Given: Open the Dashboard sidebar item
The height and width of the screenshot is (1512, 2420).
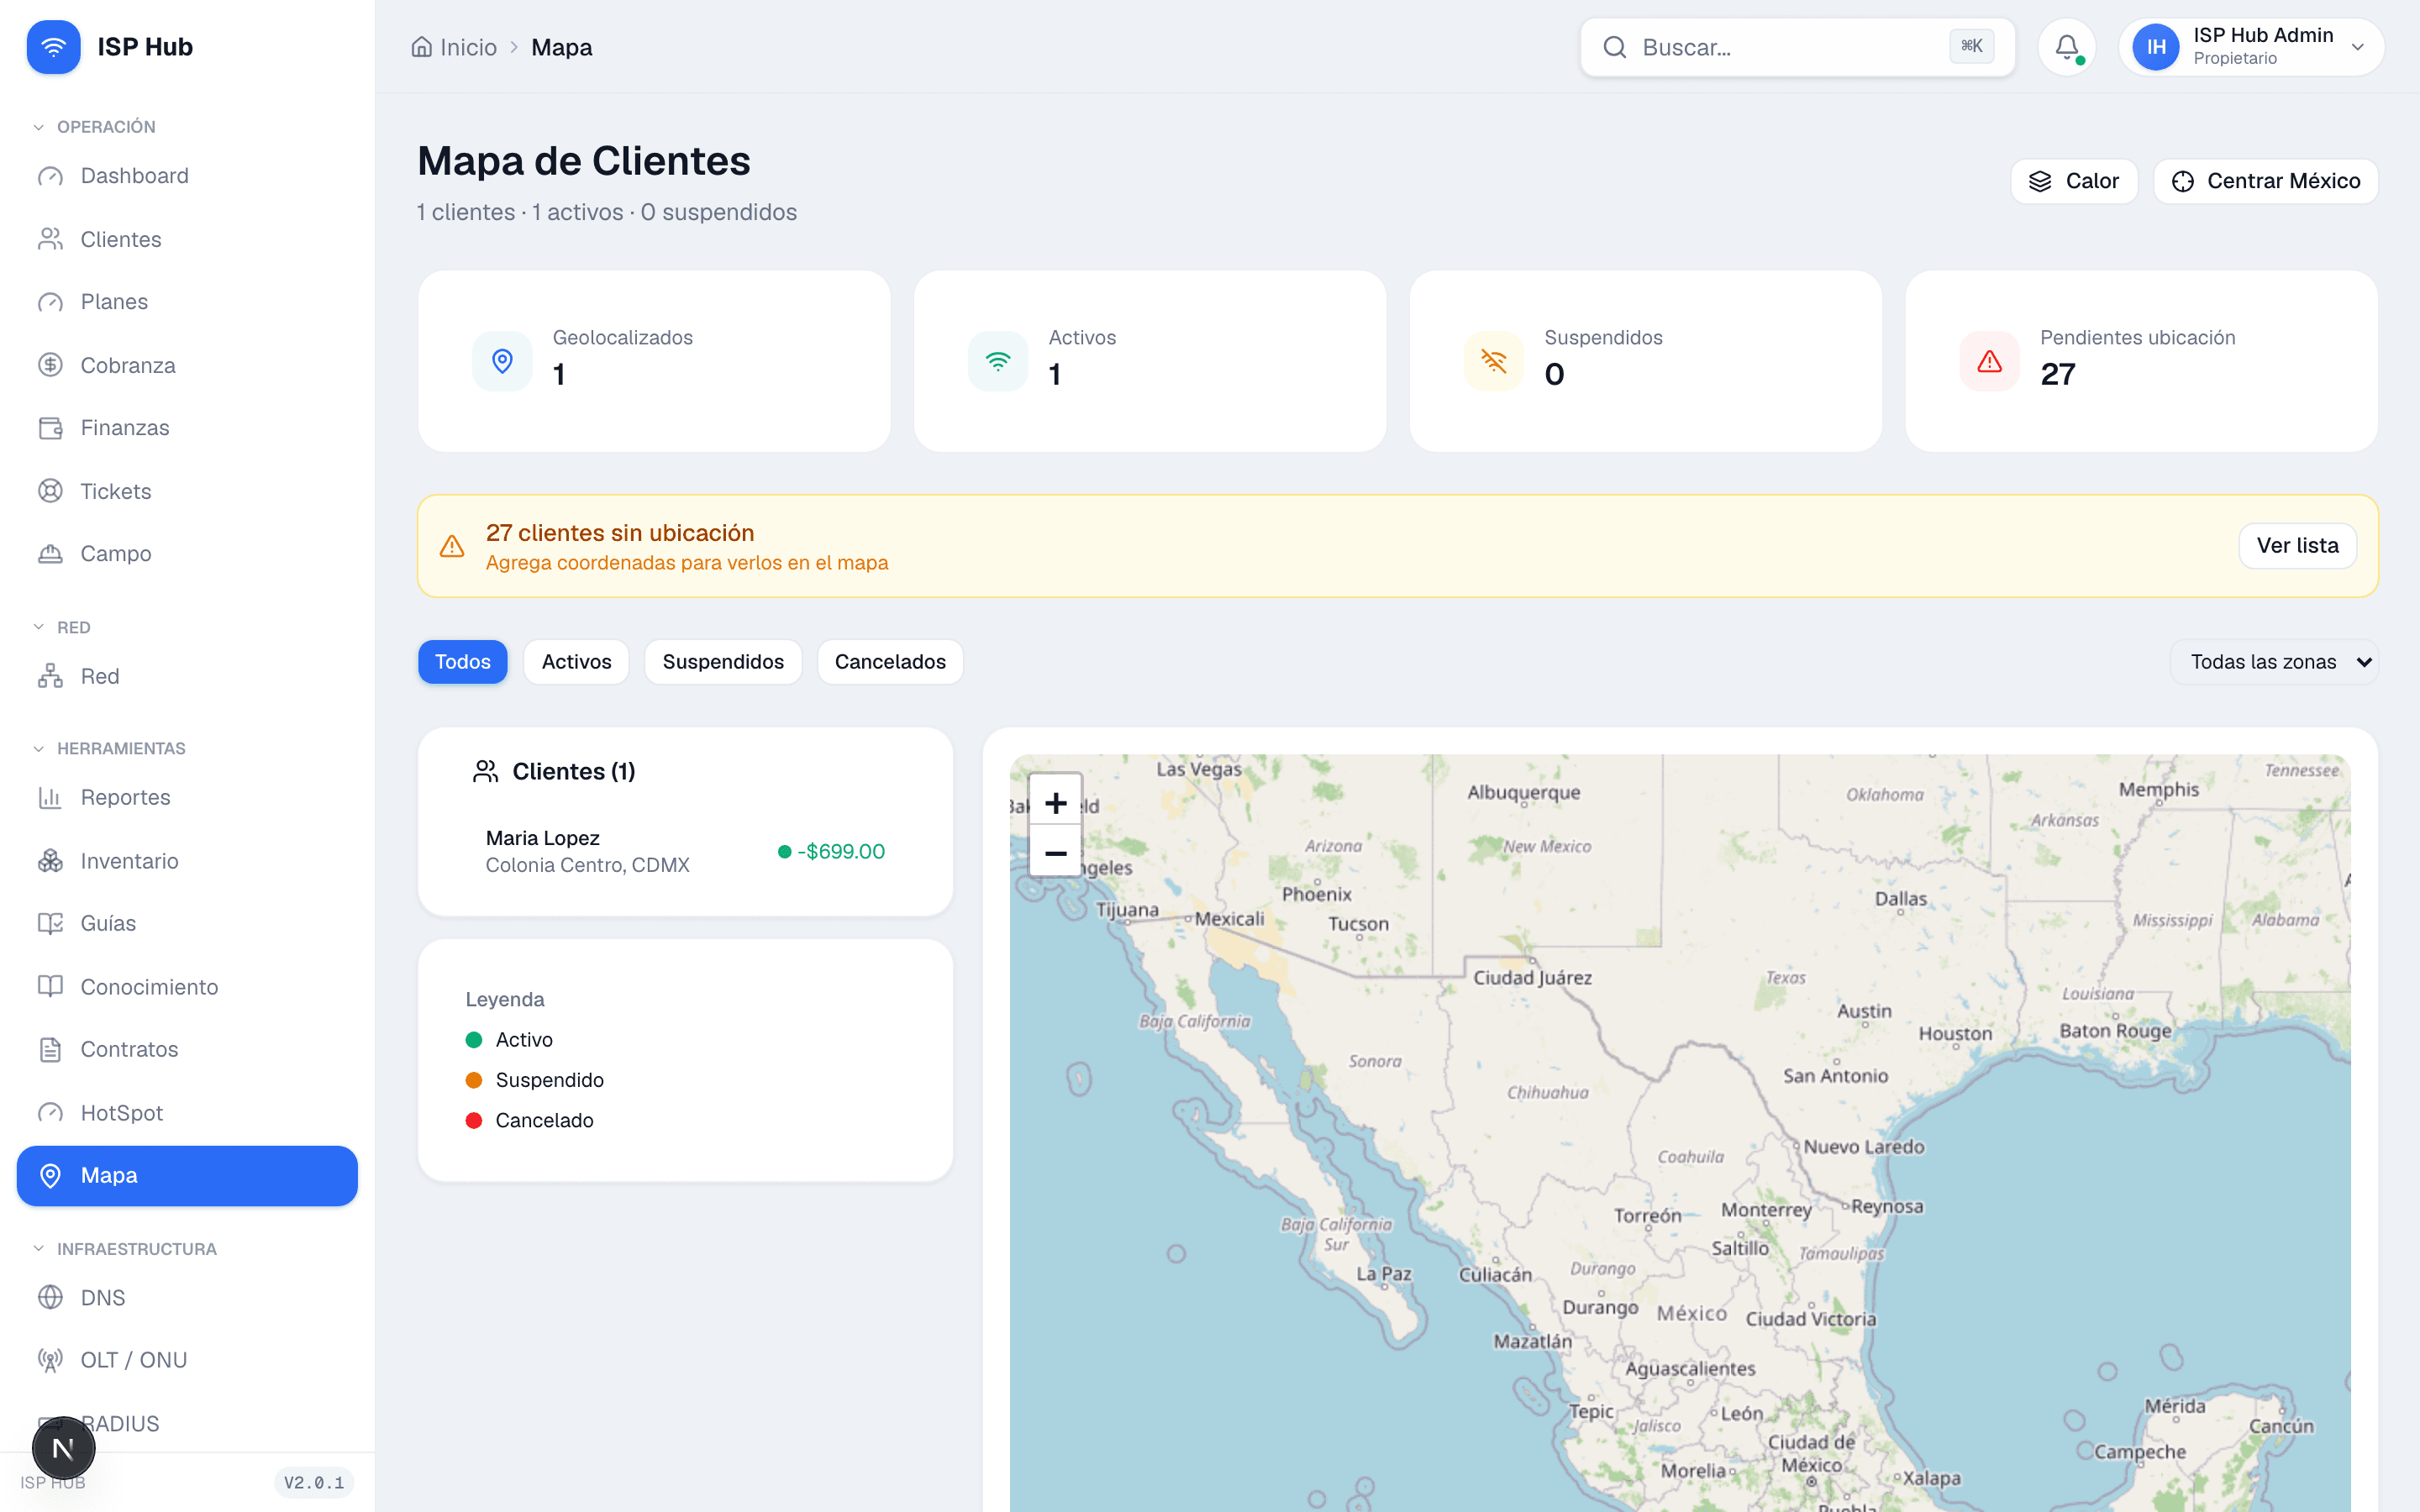Looking at the screenshot, I should 187,176.
